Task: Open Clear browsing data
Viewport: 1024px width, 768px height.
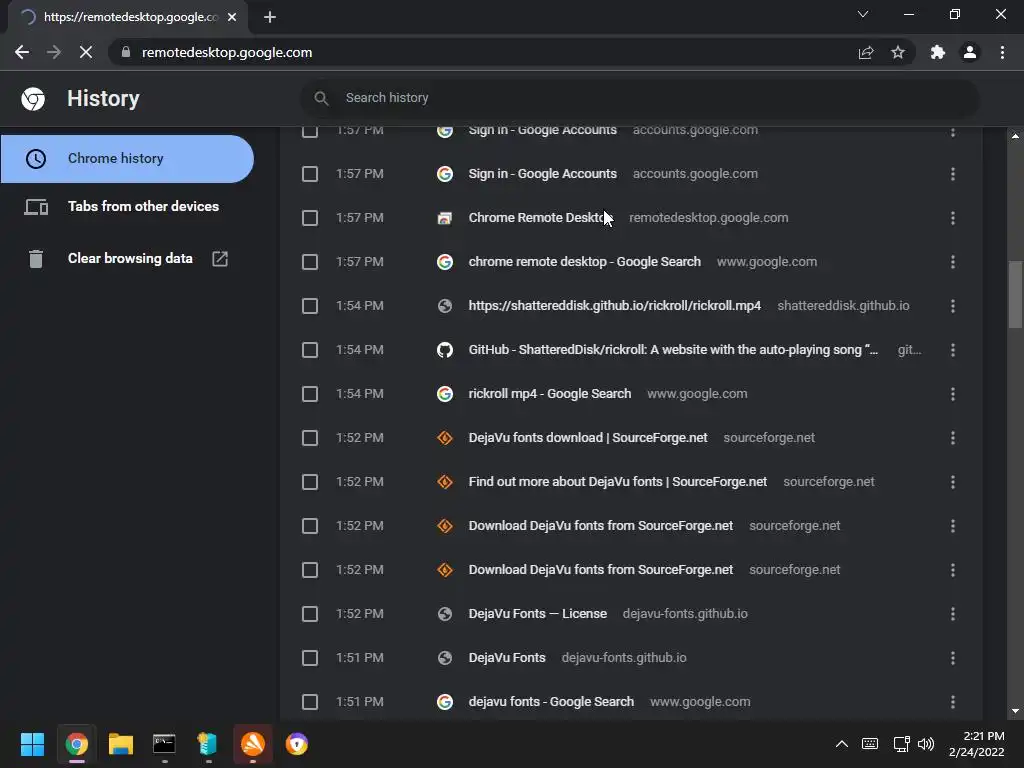Action: click(x=127, y=259)
